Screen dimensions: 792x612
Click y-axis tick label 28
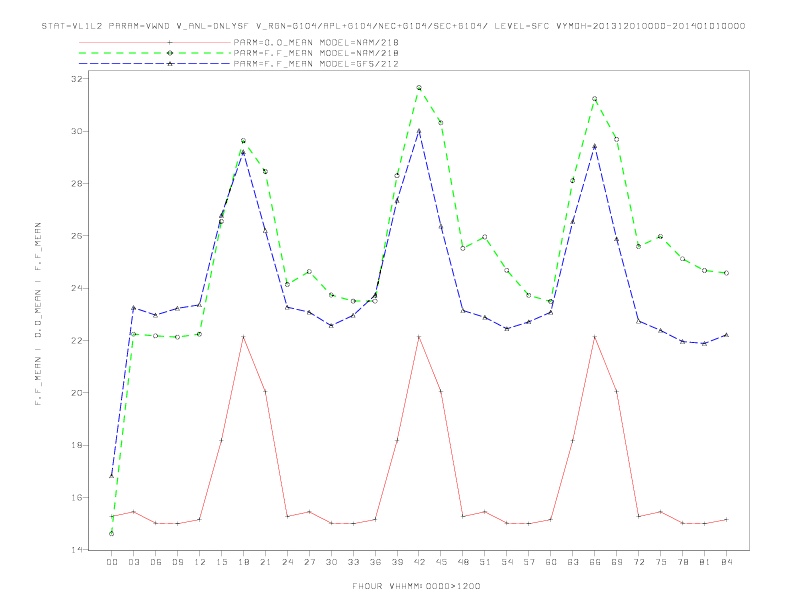point(76,183)
